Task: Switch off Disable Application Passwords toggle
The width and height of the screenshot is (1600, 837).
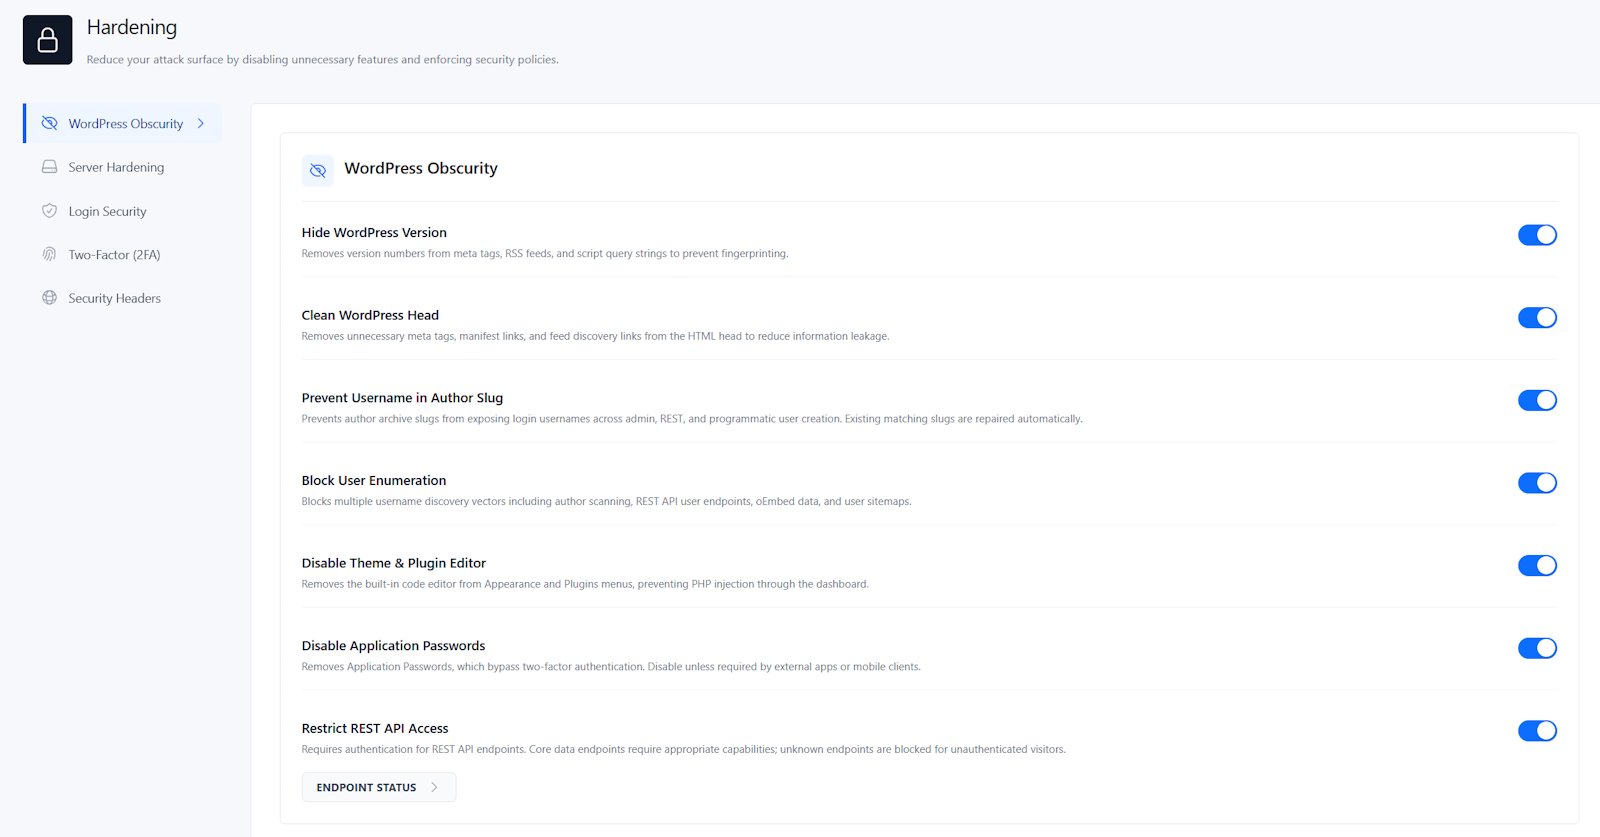Action: pyautogui.click(x=1537, y=648)
